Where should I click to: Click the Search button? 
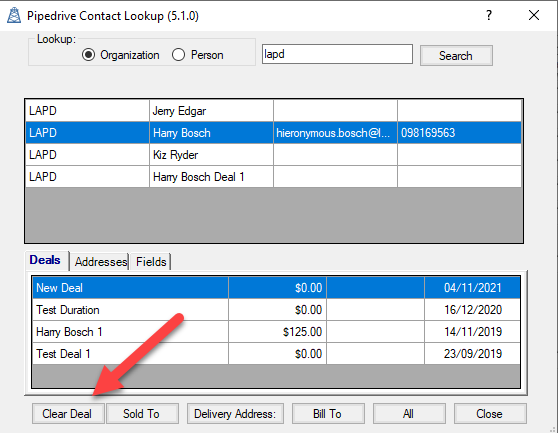[x=456, y=56]
